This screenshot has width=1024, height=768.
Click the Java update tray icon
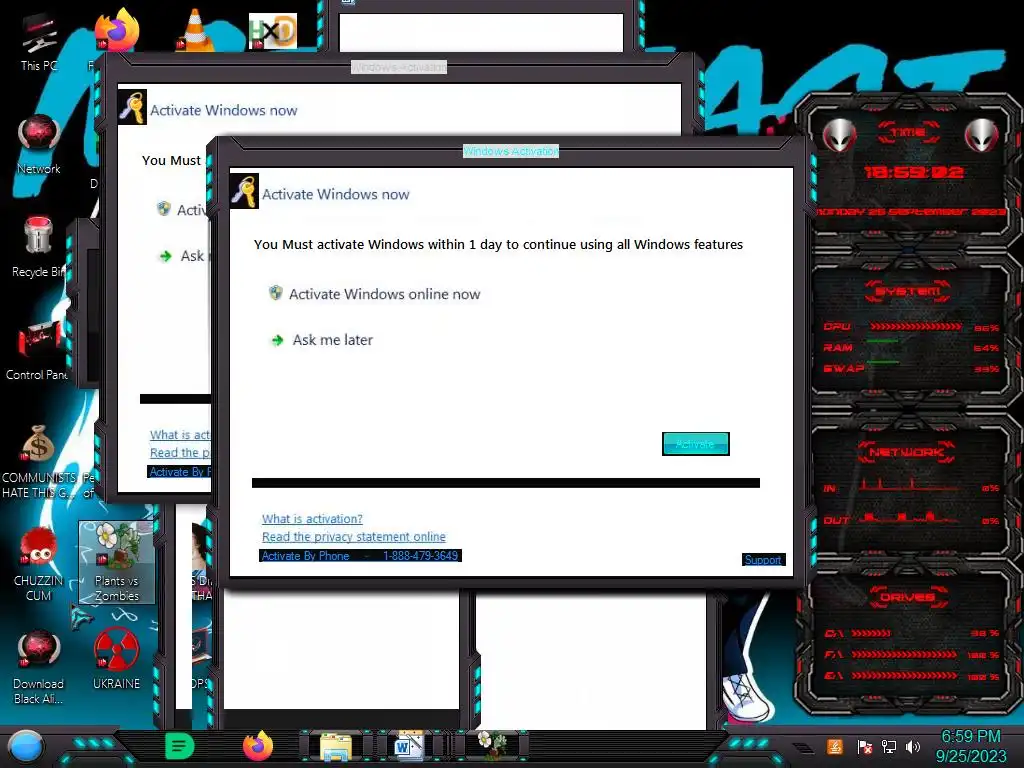click(x=834, y=746)
